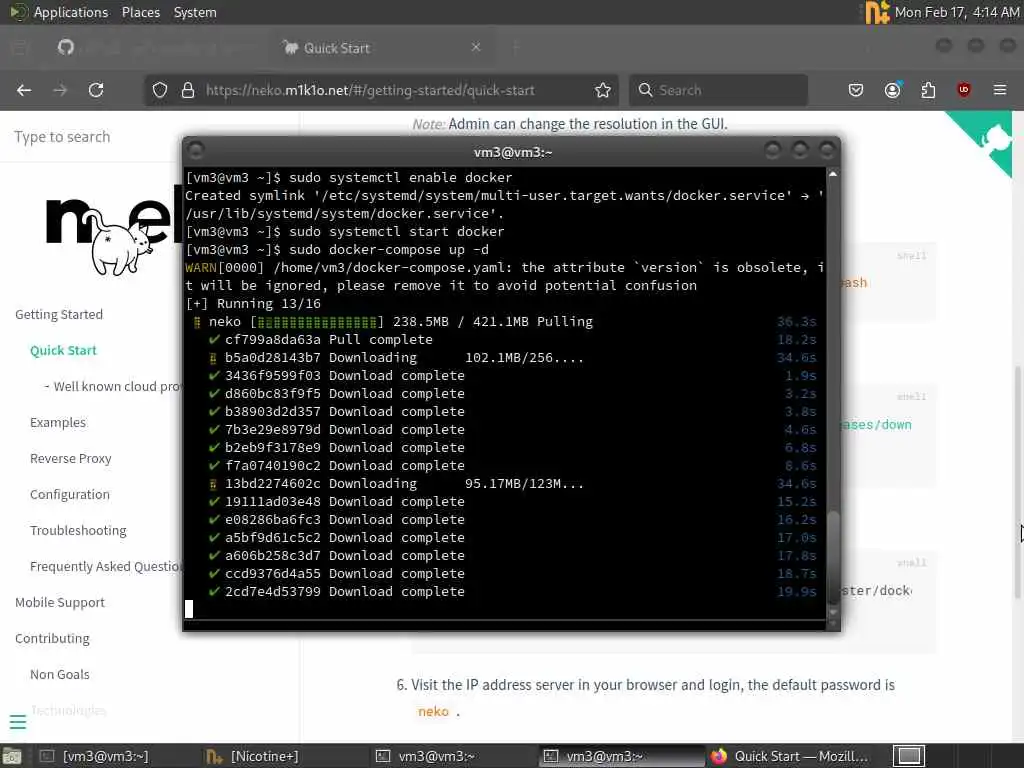Select the Quick Start browser tab
Screen dimensions: 1024x768
[x=382, y=47]
